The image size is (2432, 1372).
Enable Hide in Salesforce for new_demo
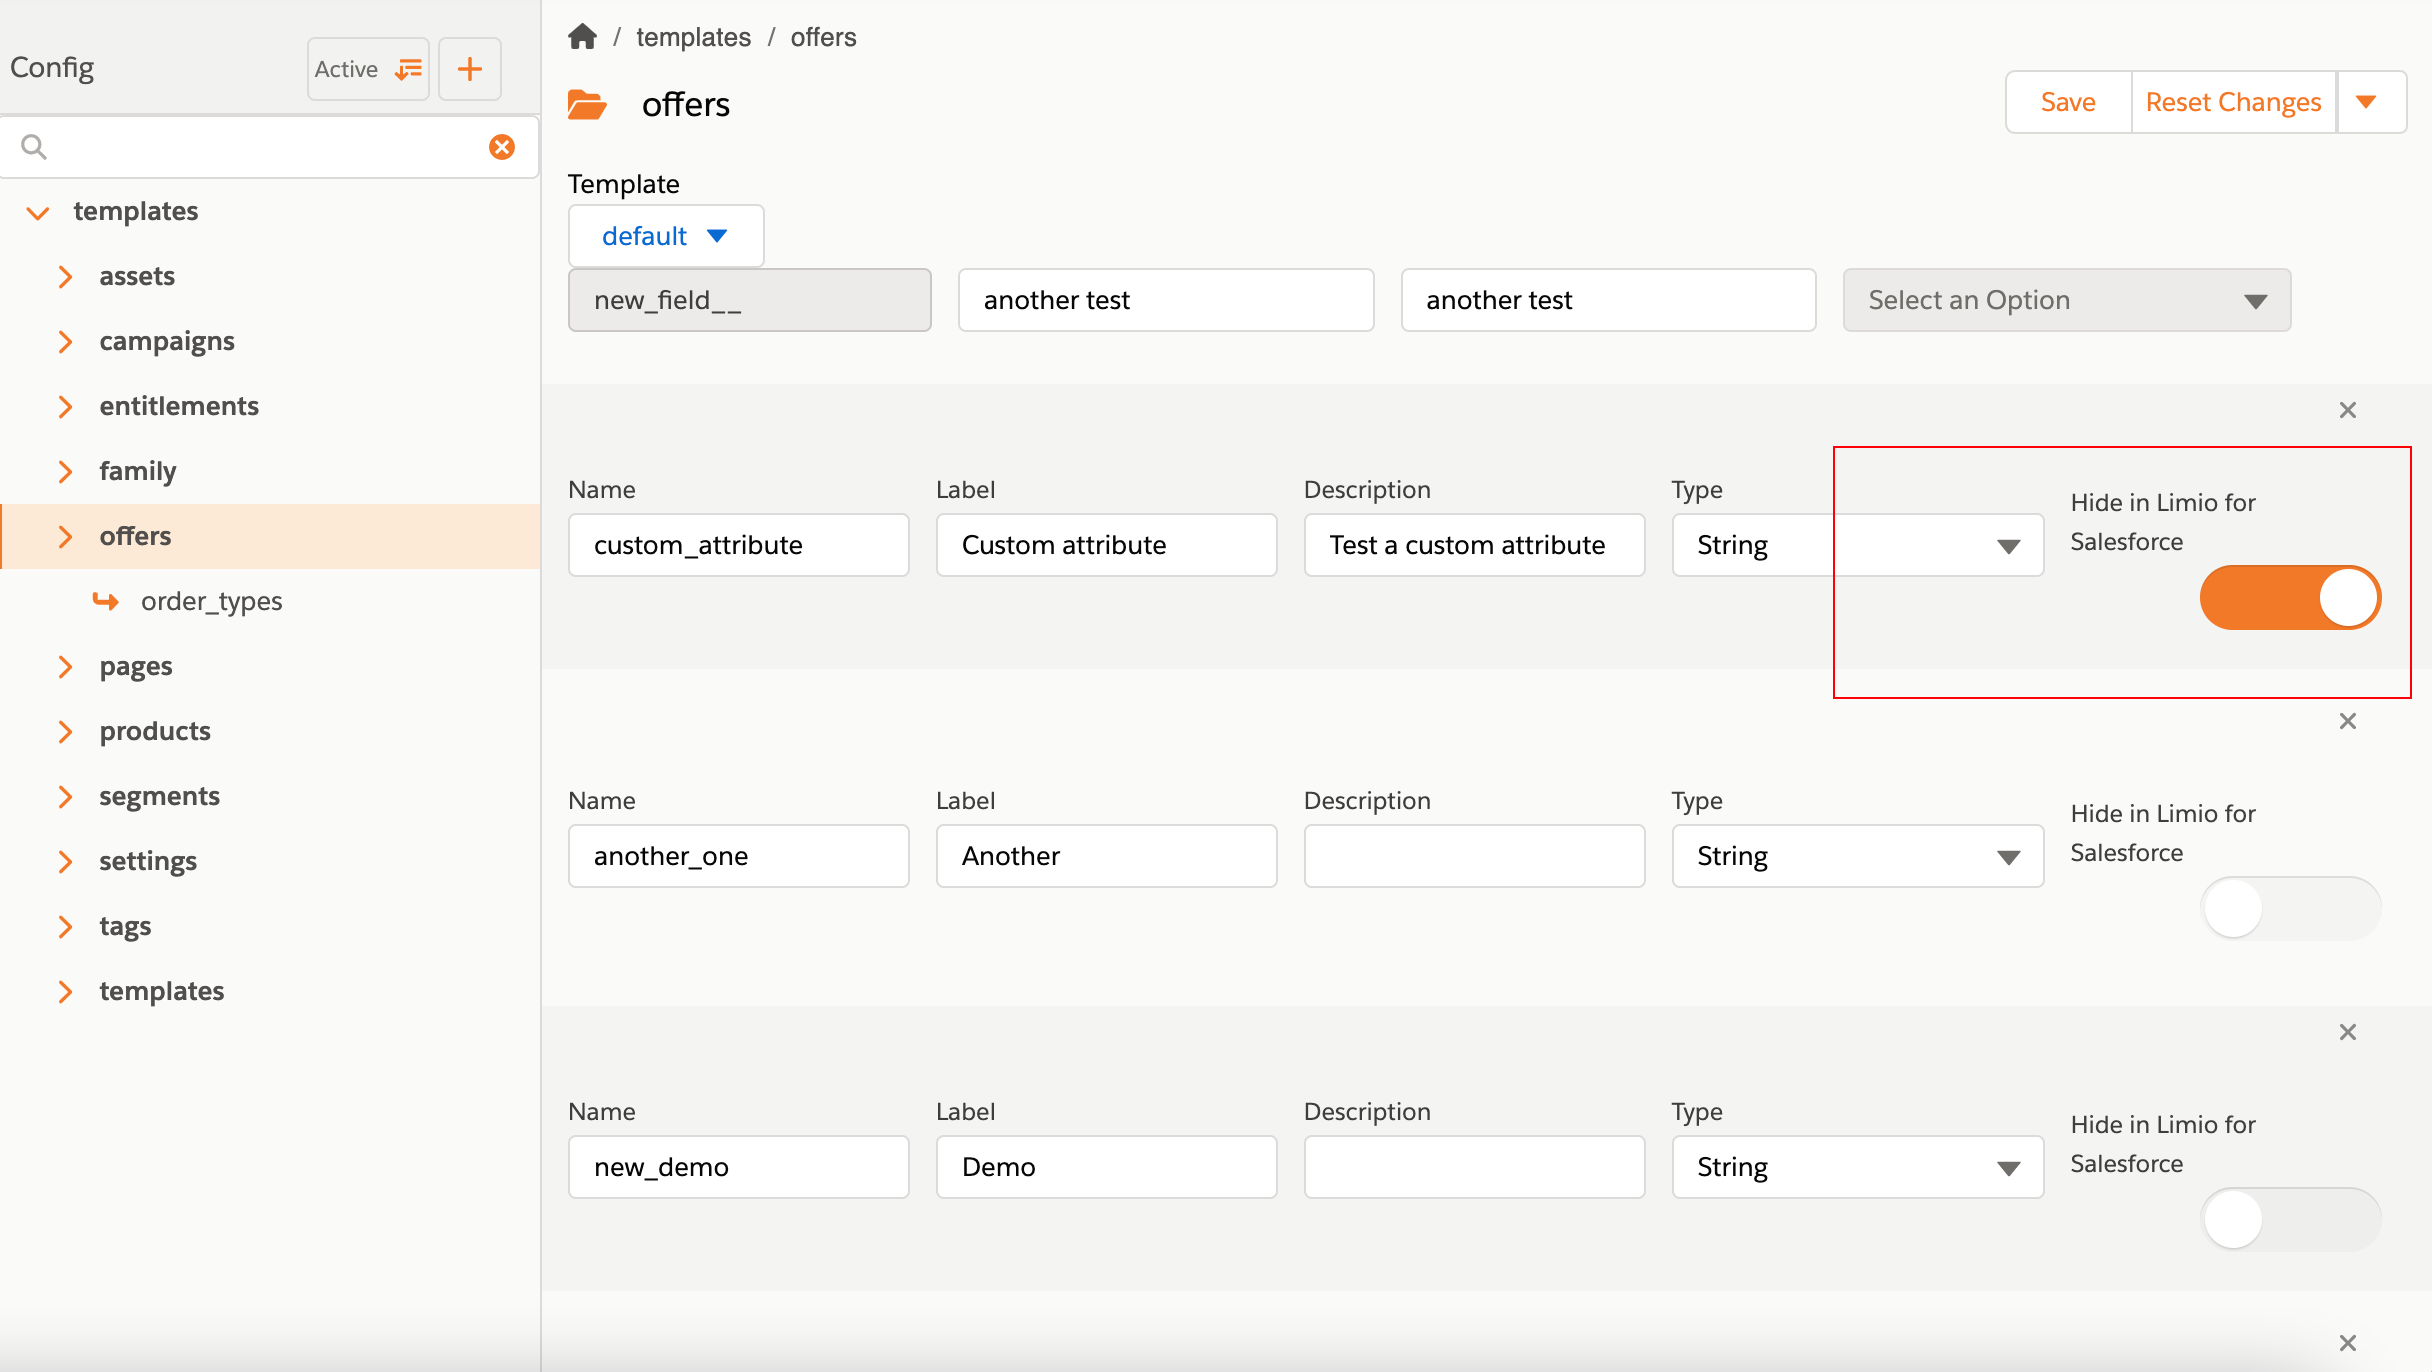pyautogui.click(x=2290, y=1219)
